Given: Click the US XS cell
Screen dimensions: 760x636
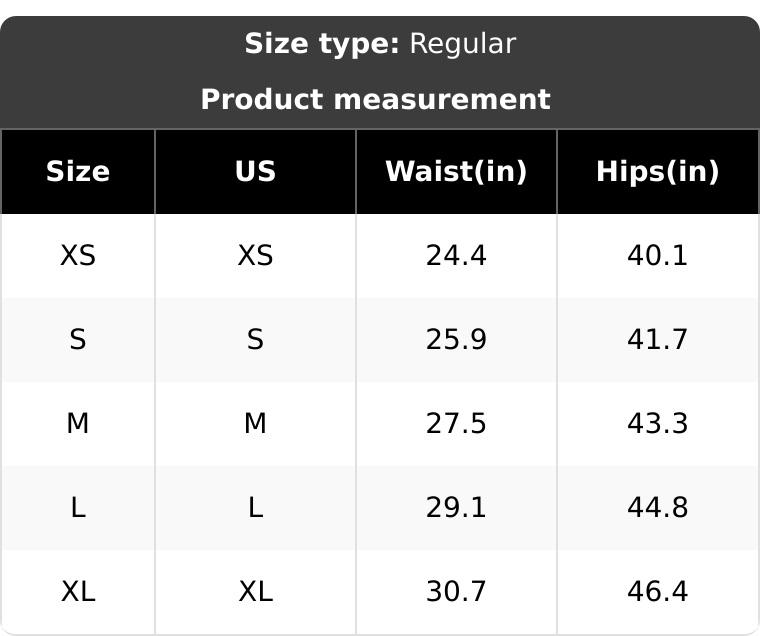Looking at the screenshot, I should pos(255,256).
